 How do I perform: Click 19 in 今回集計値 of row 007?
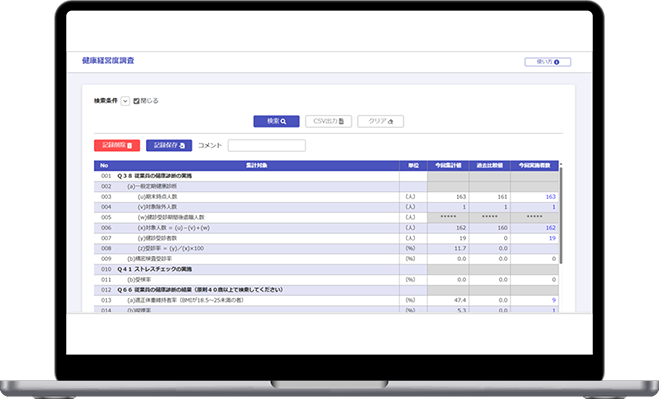(462, 238)
